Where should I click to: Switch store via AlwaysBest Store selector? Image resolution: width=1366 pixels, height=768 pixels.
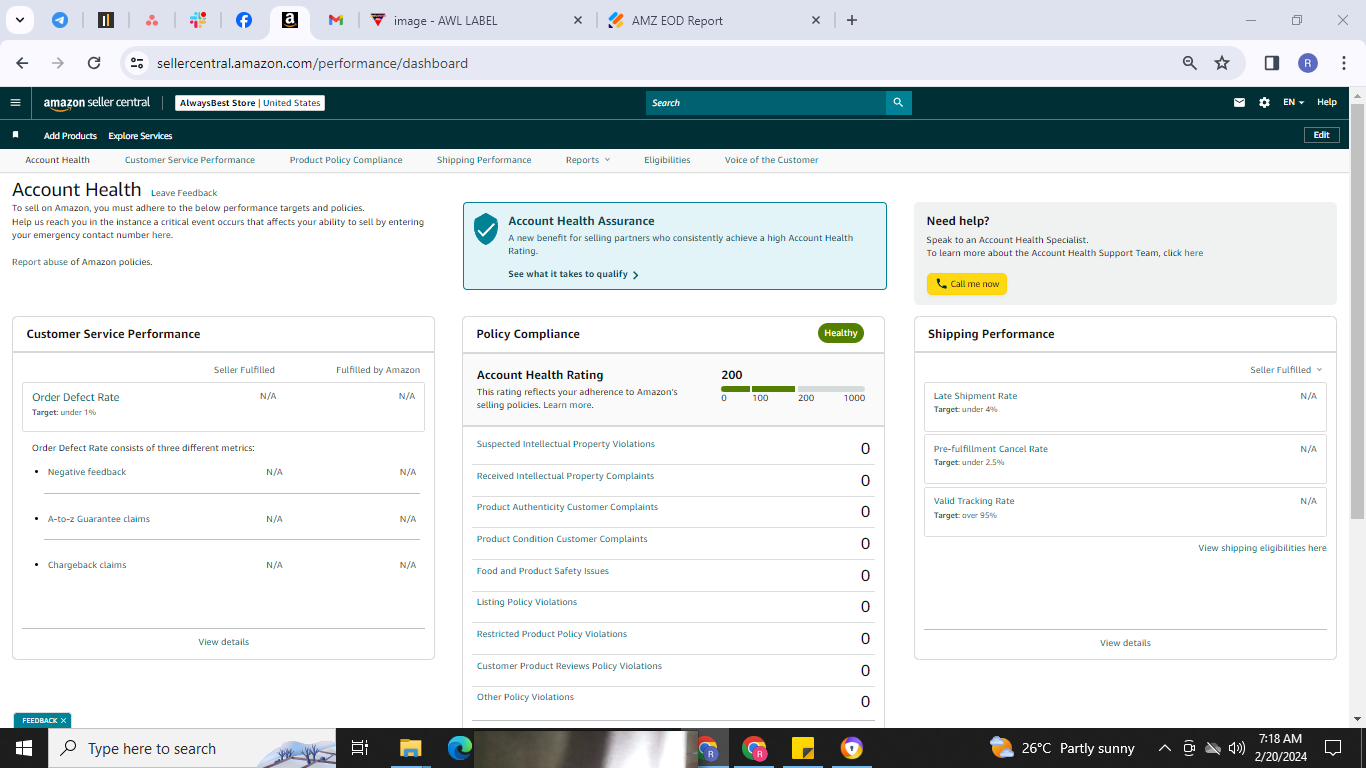[x=250, y=103]
